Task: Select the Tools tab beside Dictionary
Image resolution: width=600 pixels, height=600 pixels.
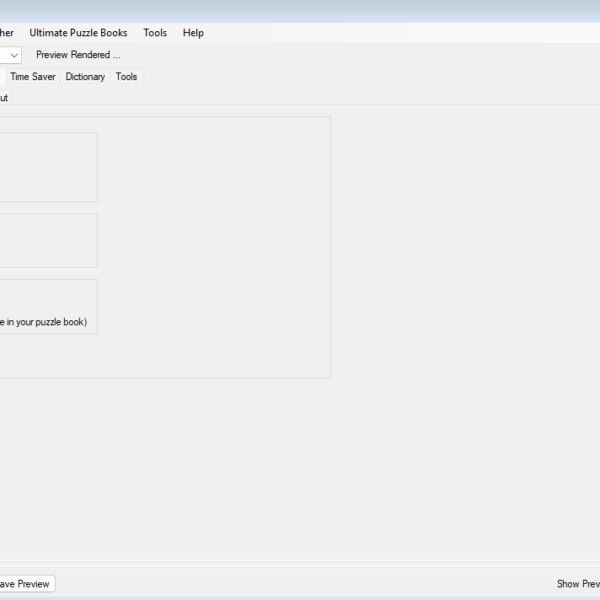Action: (x=126, y=76)
